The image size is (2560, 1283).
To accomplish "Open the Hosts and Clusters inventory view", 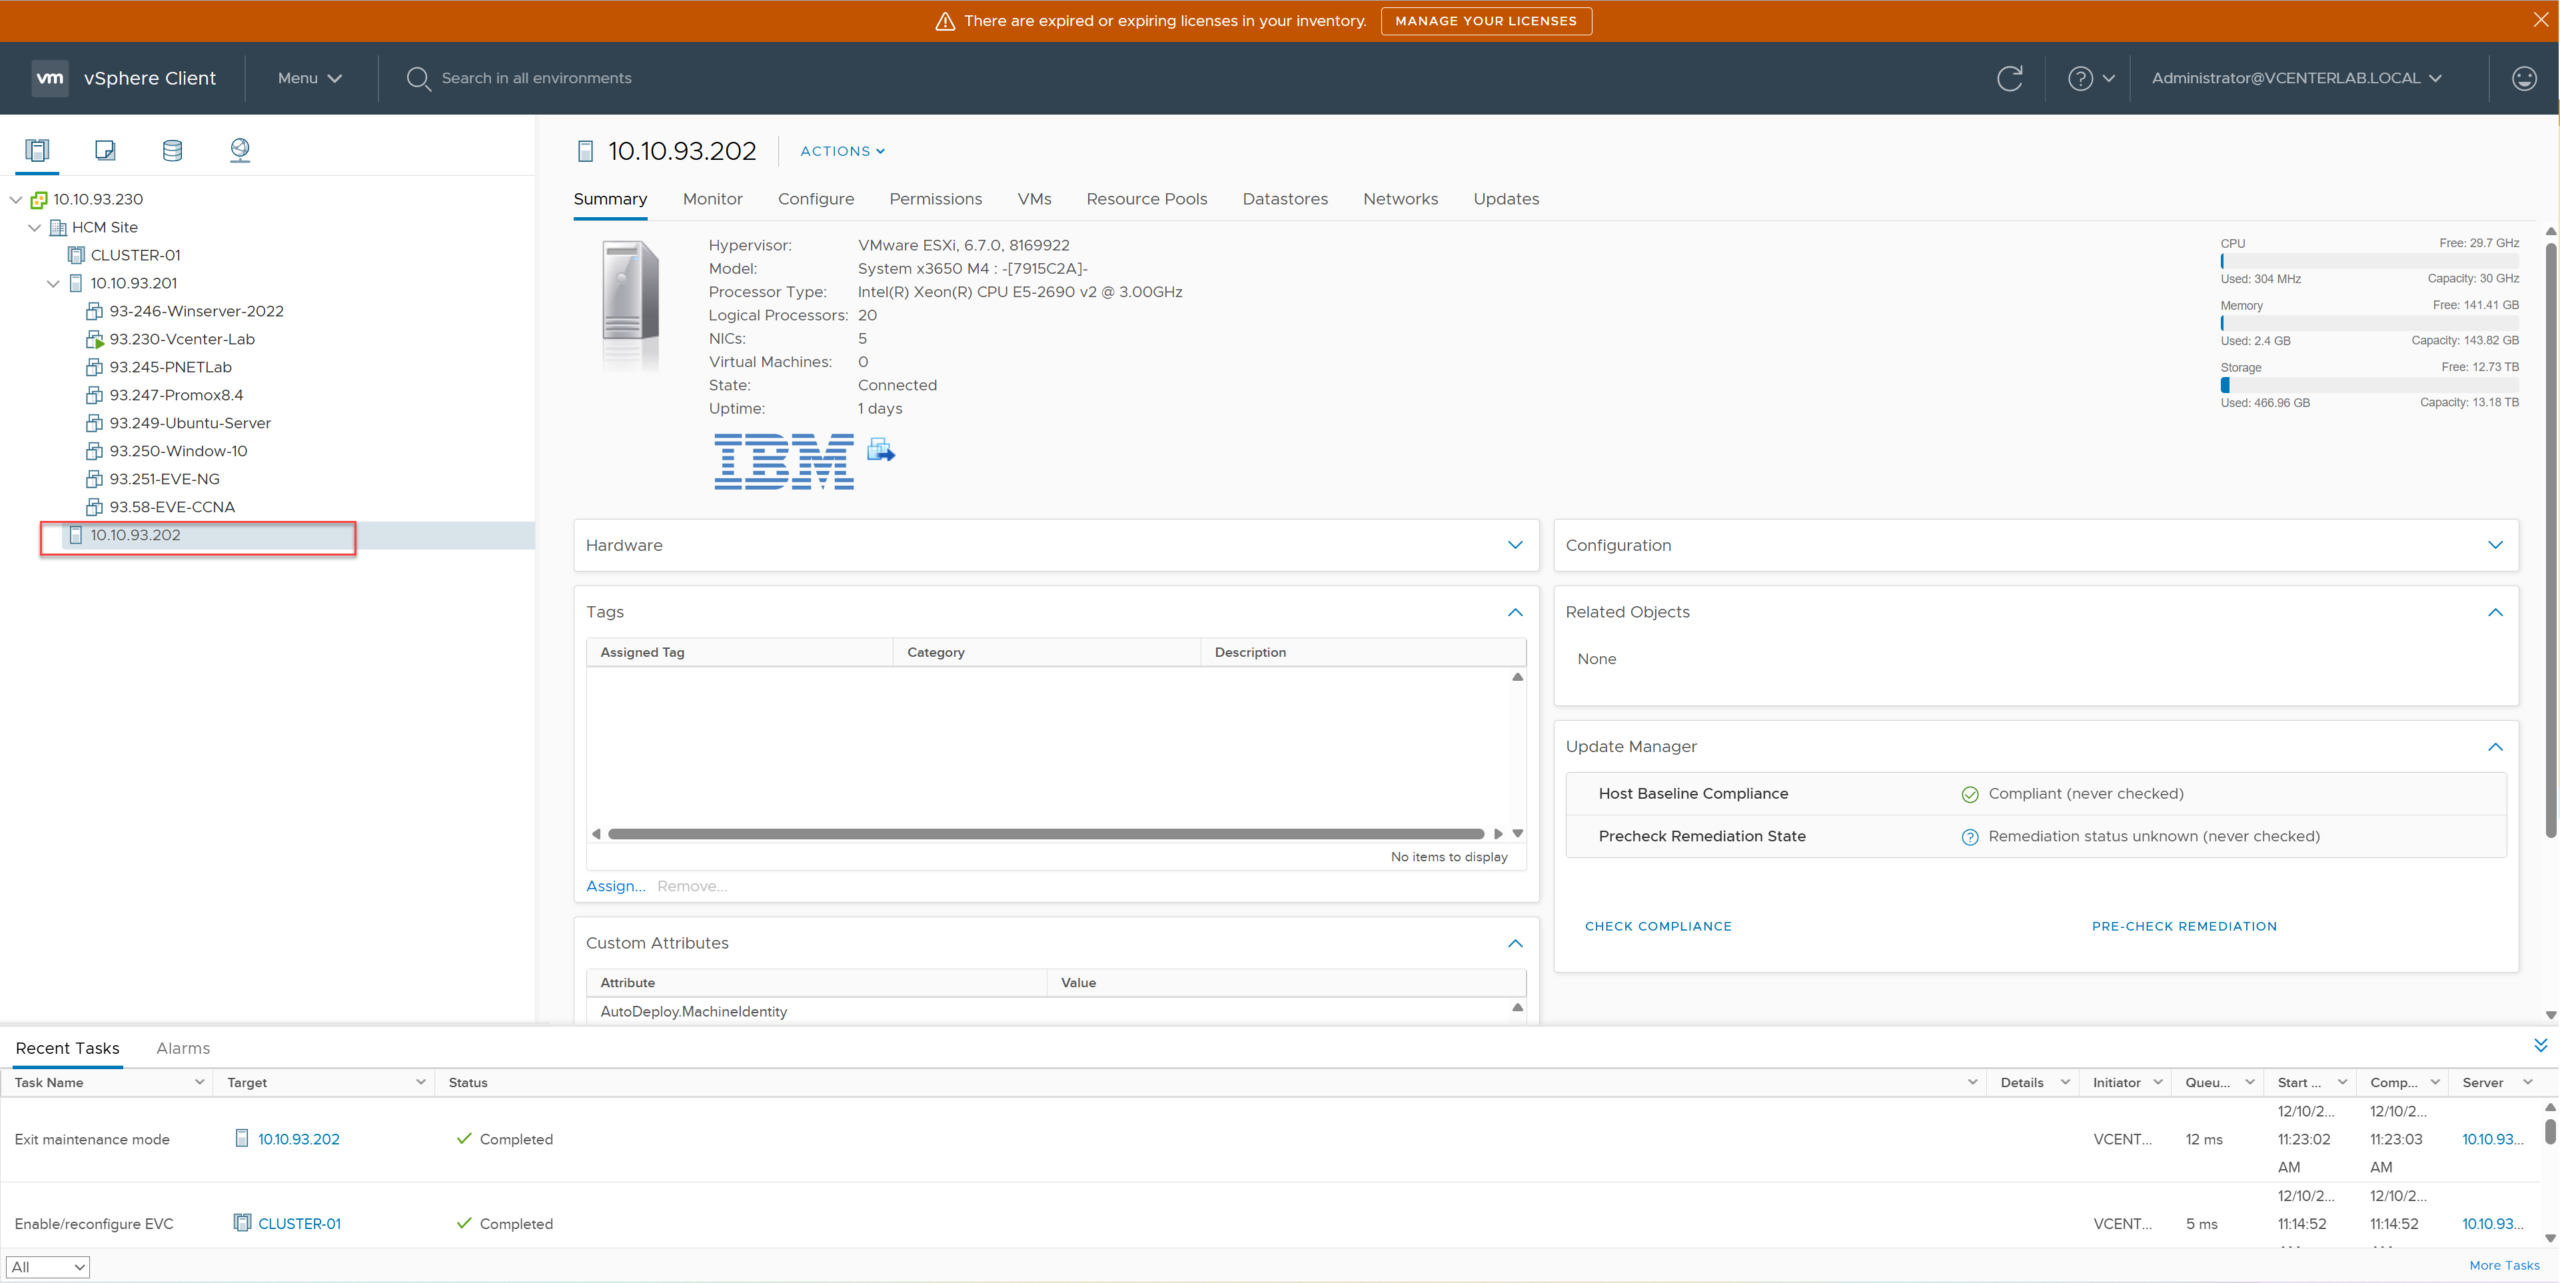I will (x=37, y=150).
